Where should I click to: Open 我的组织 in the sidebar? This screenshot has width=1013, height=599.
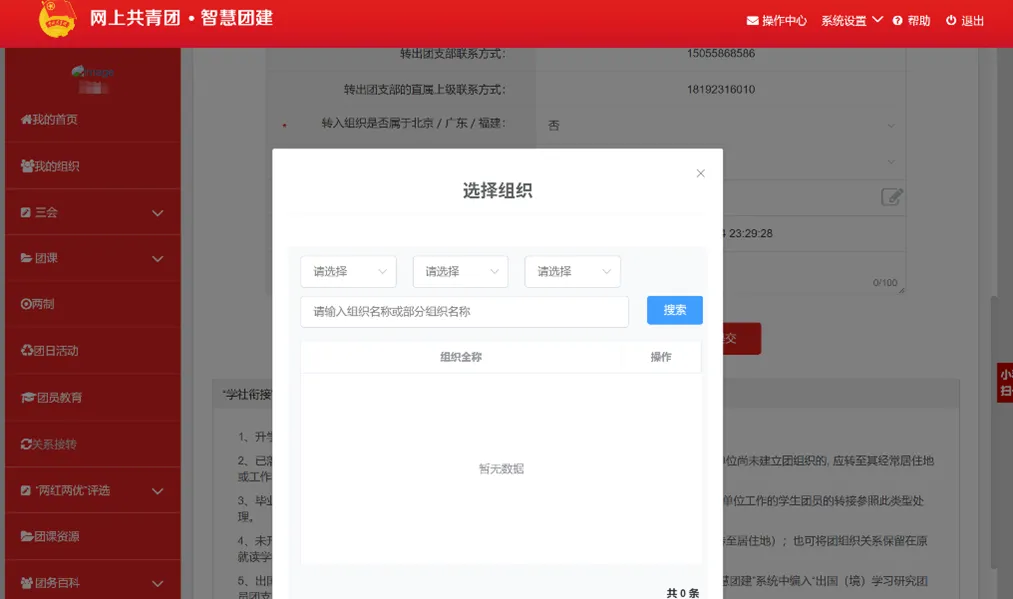tap(50, 166)
